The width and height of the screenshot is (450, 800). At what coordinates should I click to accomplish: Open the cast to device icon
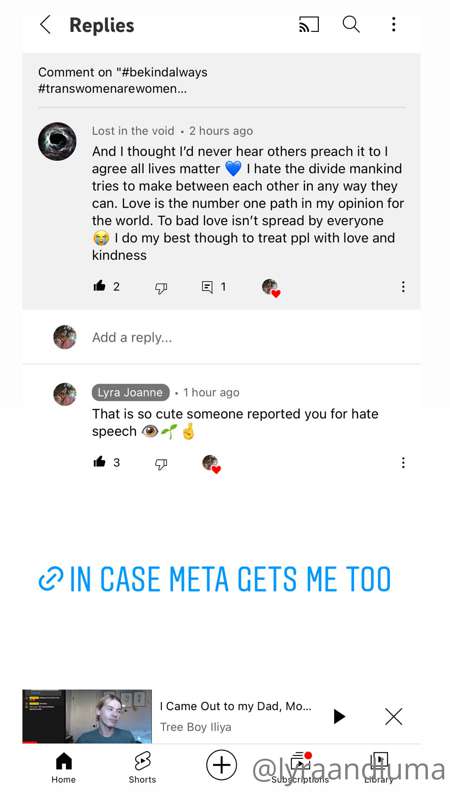point(309,24)
